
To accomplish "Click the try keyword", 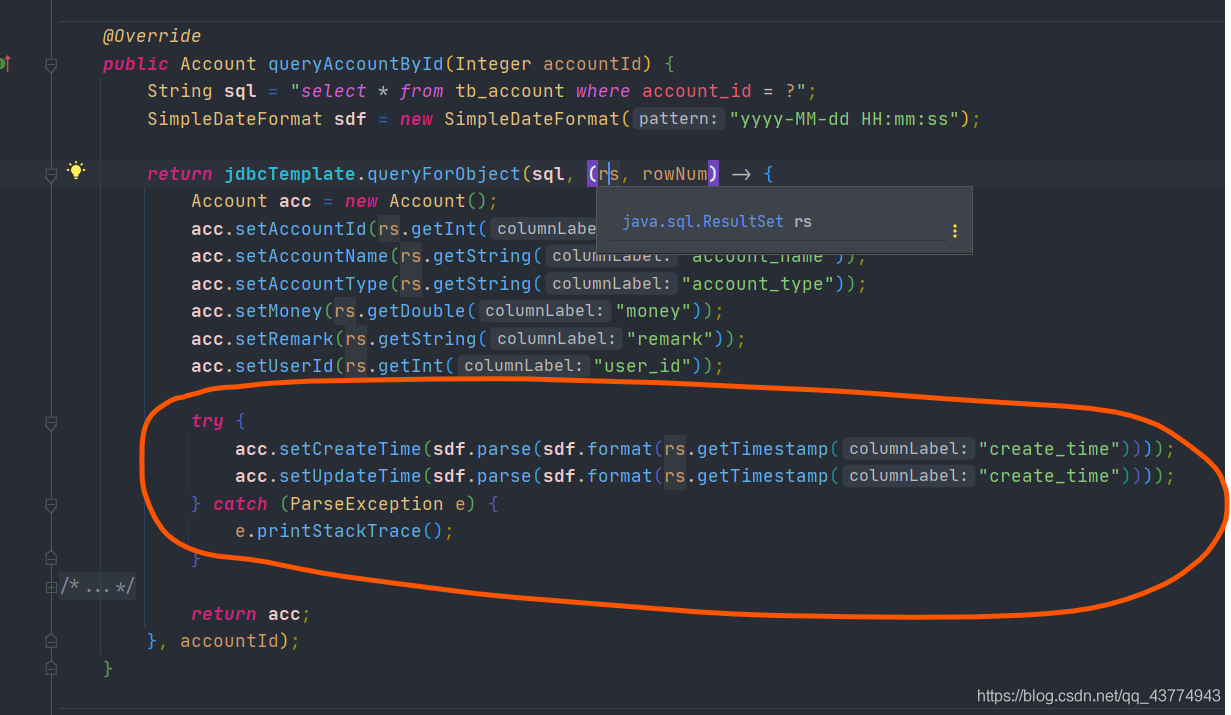I will tap(207, 421).
